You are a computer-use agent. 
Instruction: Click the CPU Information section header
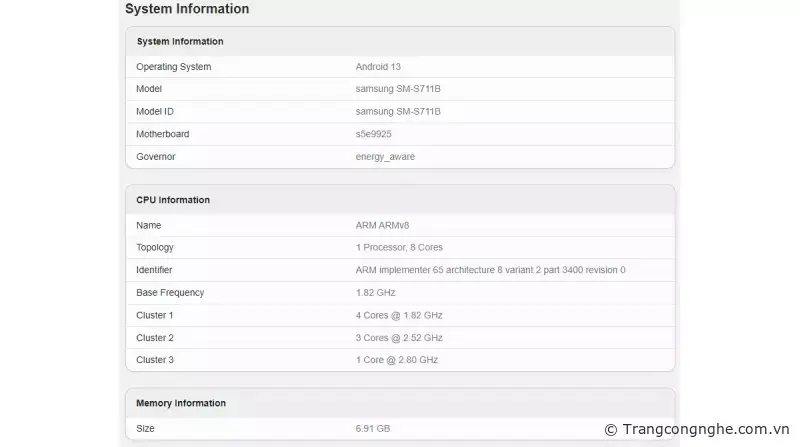coord(173,200)
